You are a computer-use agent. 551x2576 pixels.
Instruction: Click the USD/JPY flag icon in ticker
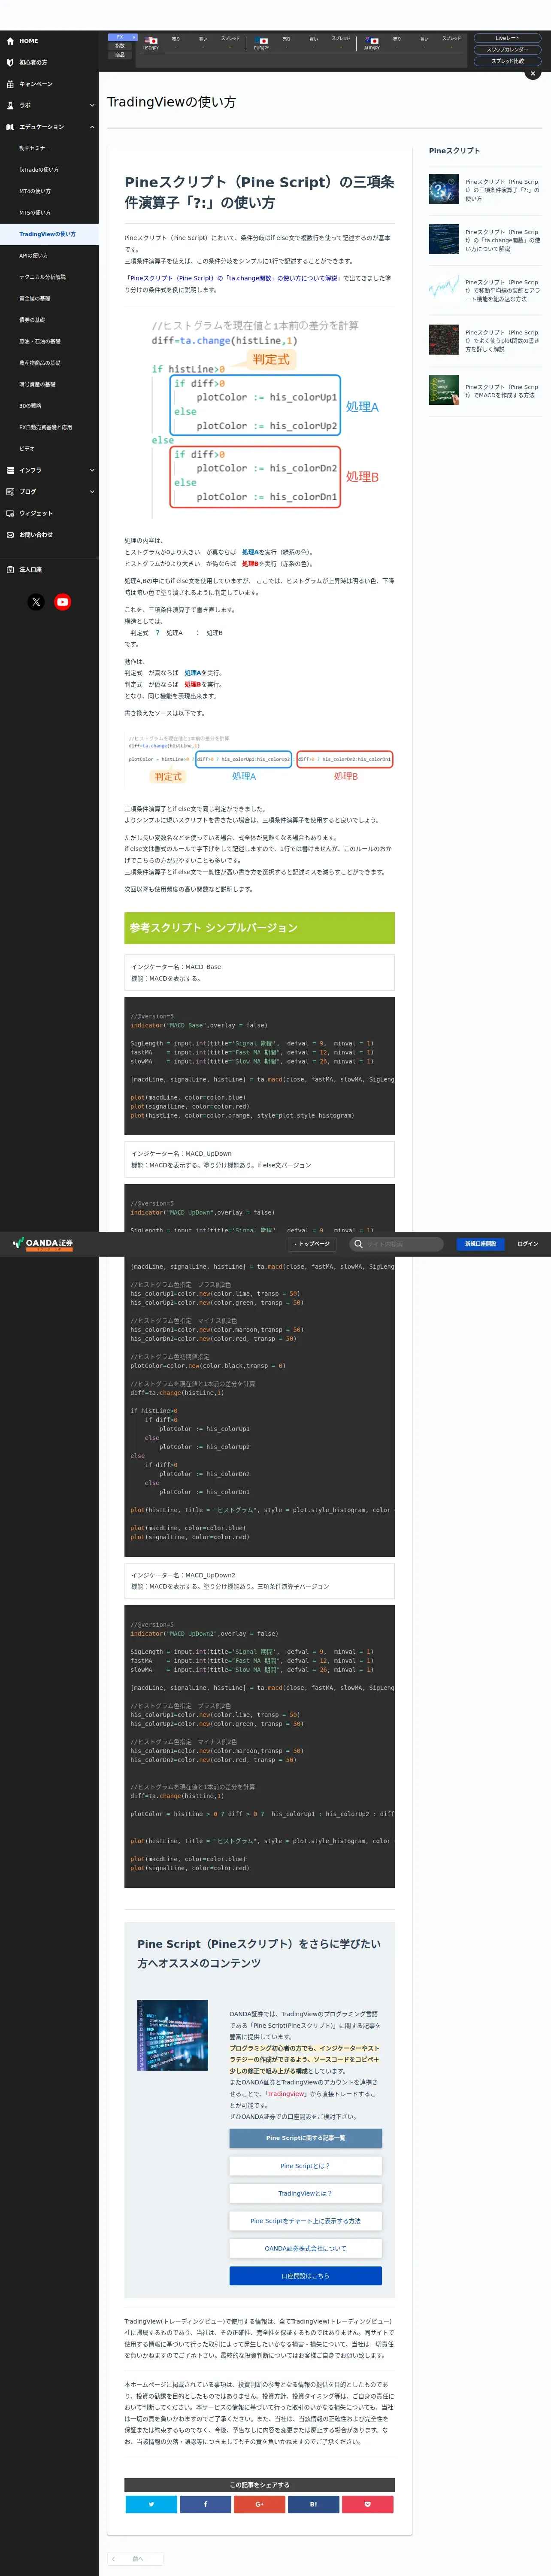[151, 41]
